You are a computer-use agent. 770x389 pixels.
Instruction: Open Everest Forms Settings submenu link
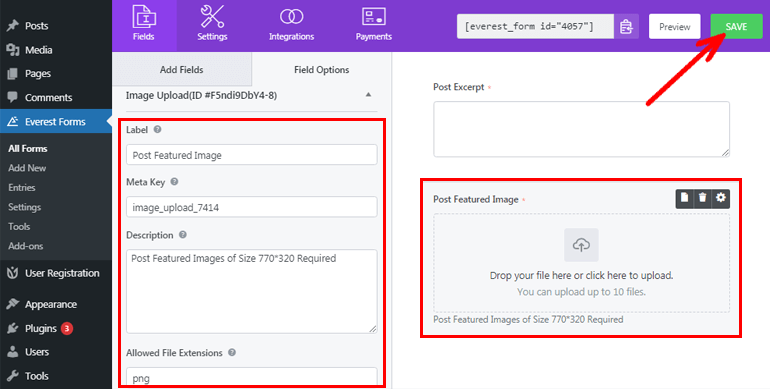point(25,207)
